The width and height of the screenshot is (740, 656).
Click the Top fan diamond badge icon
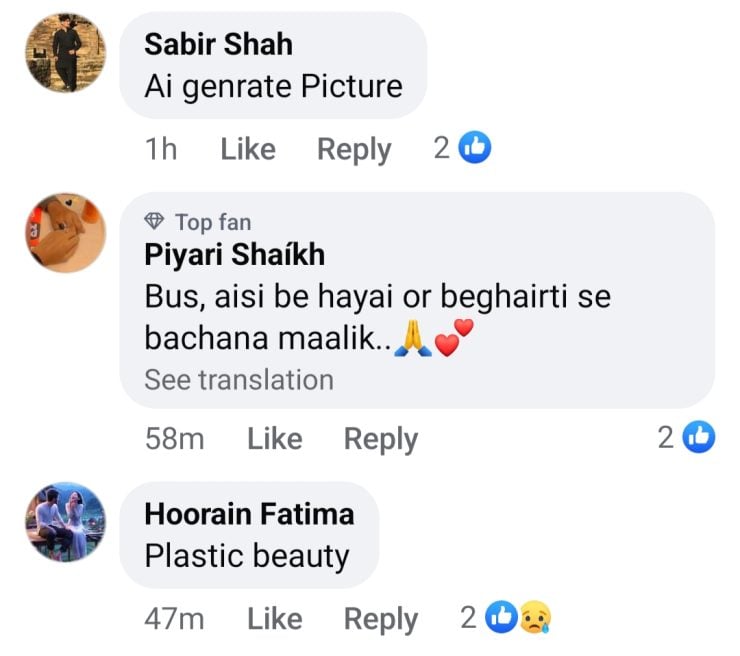point(154,222)
